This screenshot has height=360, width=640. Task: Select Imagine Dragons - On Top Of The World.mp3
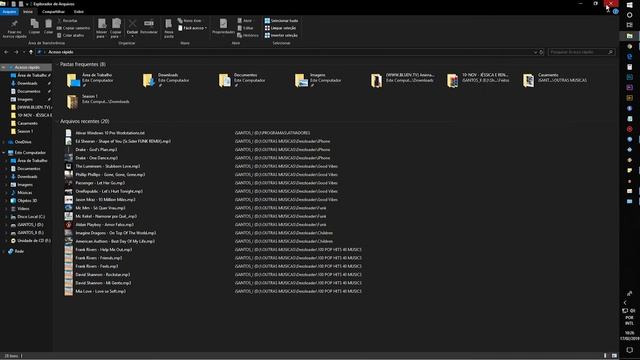[116, 233]
